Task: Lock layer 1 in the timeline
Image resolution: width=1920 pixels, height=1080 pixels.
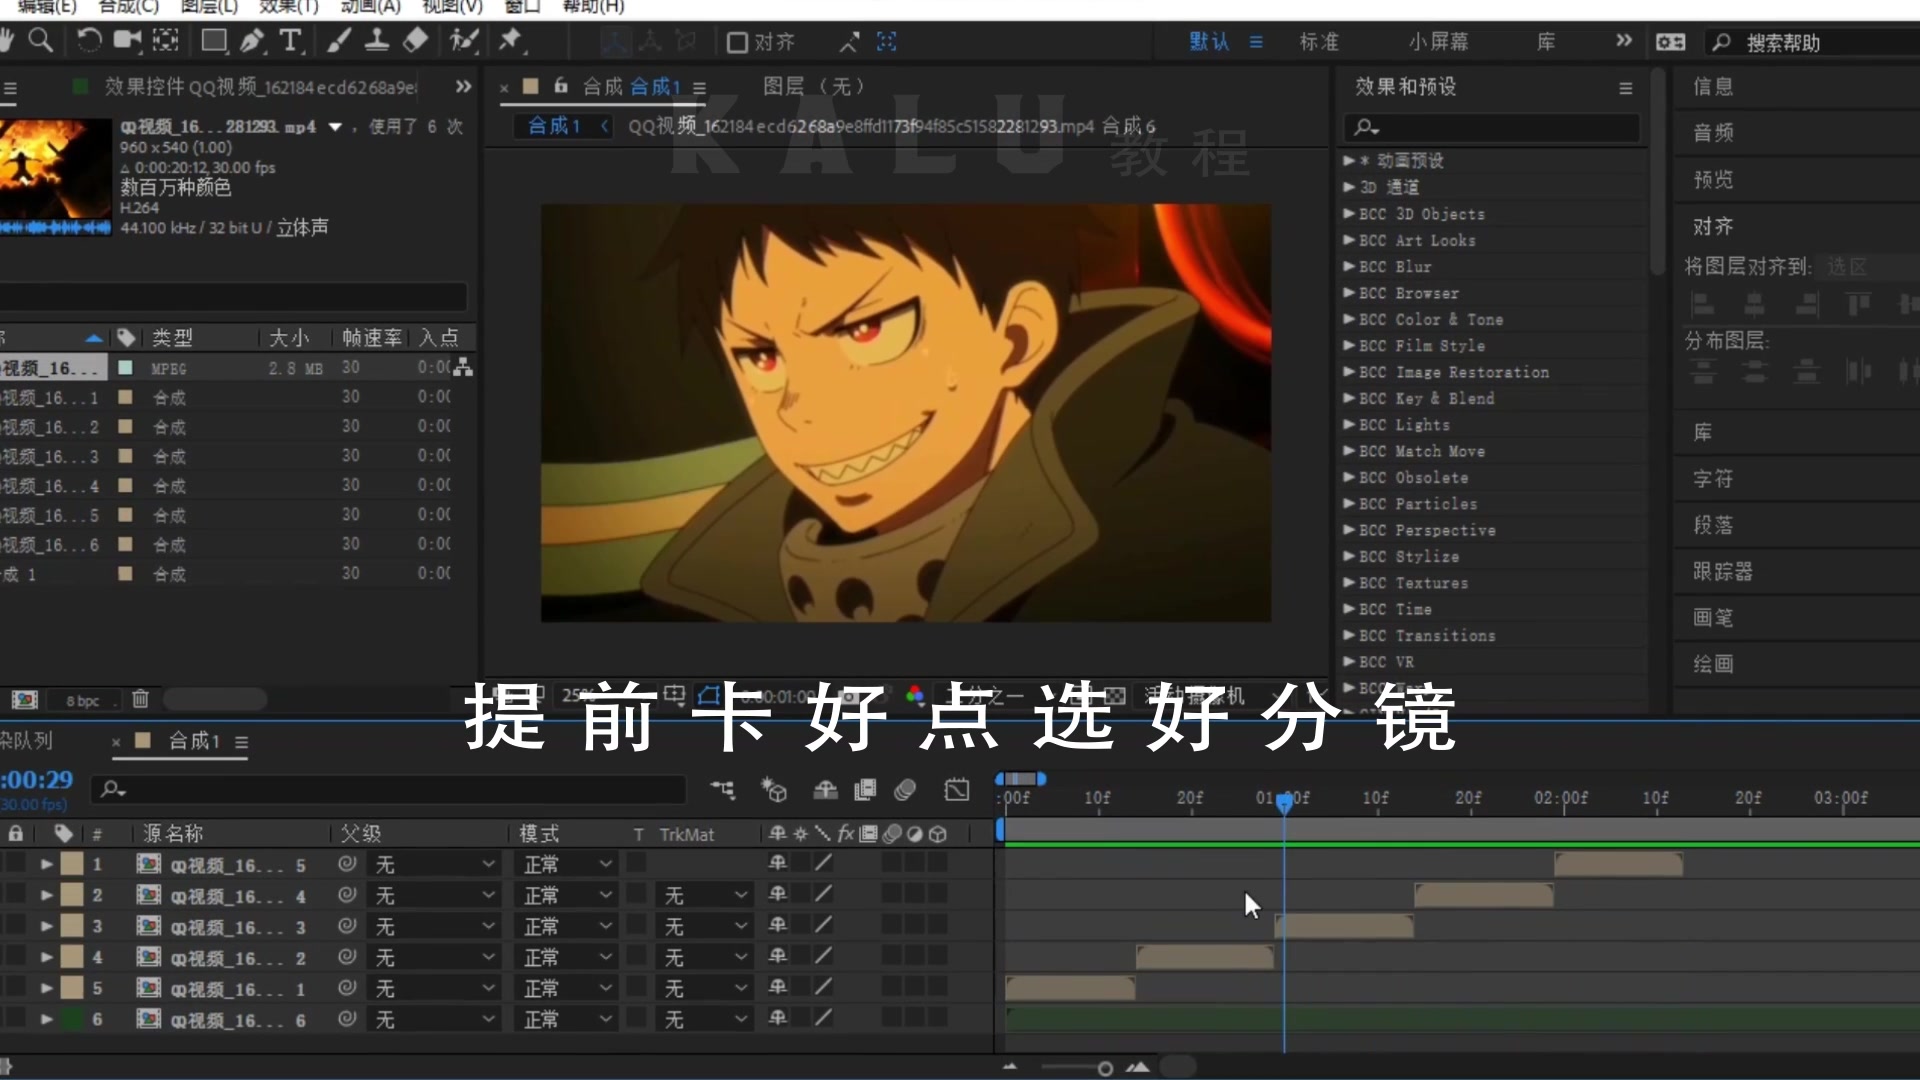Action: click(x=17, y=864)
